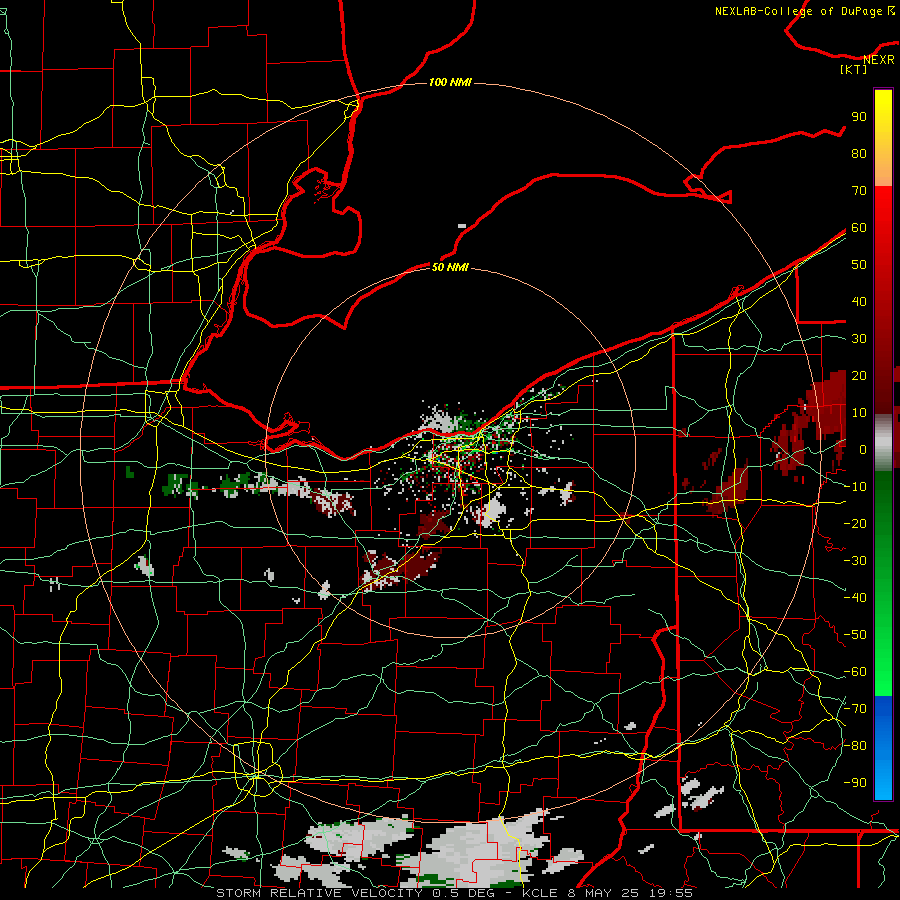This screenshot has height=900, width=900.
Task: Click the 30 value on velocity scale
Action: pyautogui.click(x=859, y=339)
